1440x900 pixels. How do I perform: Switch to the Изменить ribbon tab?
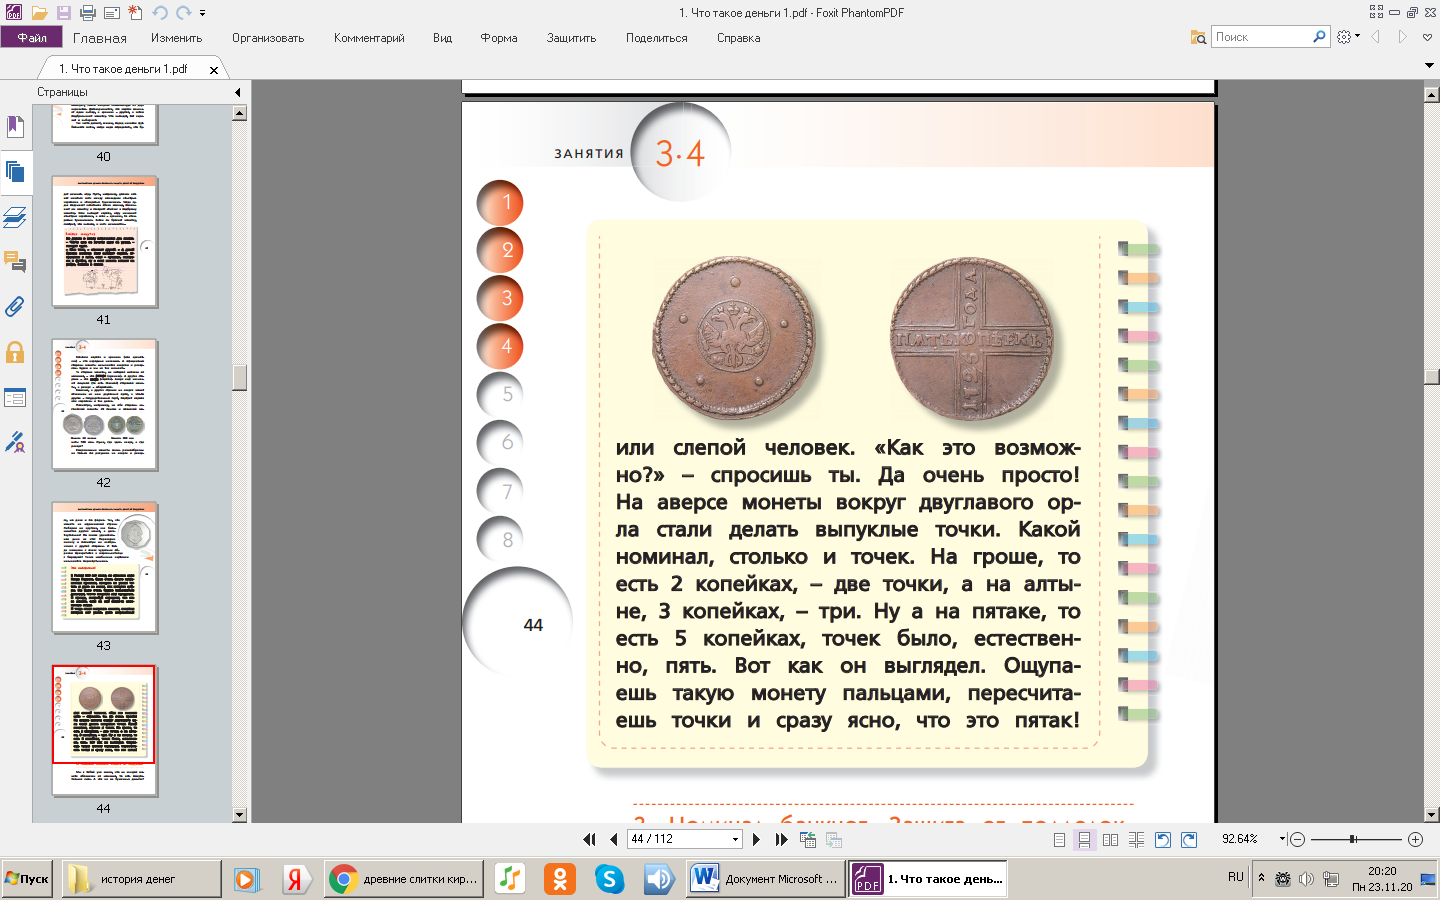[x=176, y=38]
